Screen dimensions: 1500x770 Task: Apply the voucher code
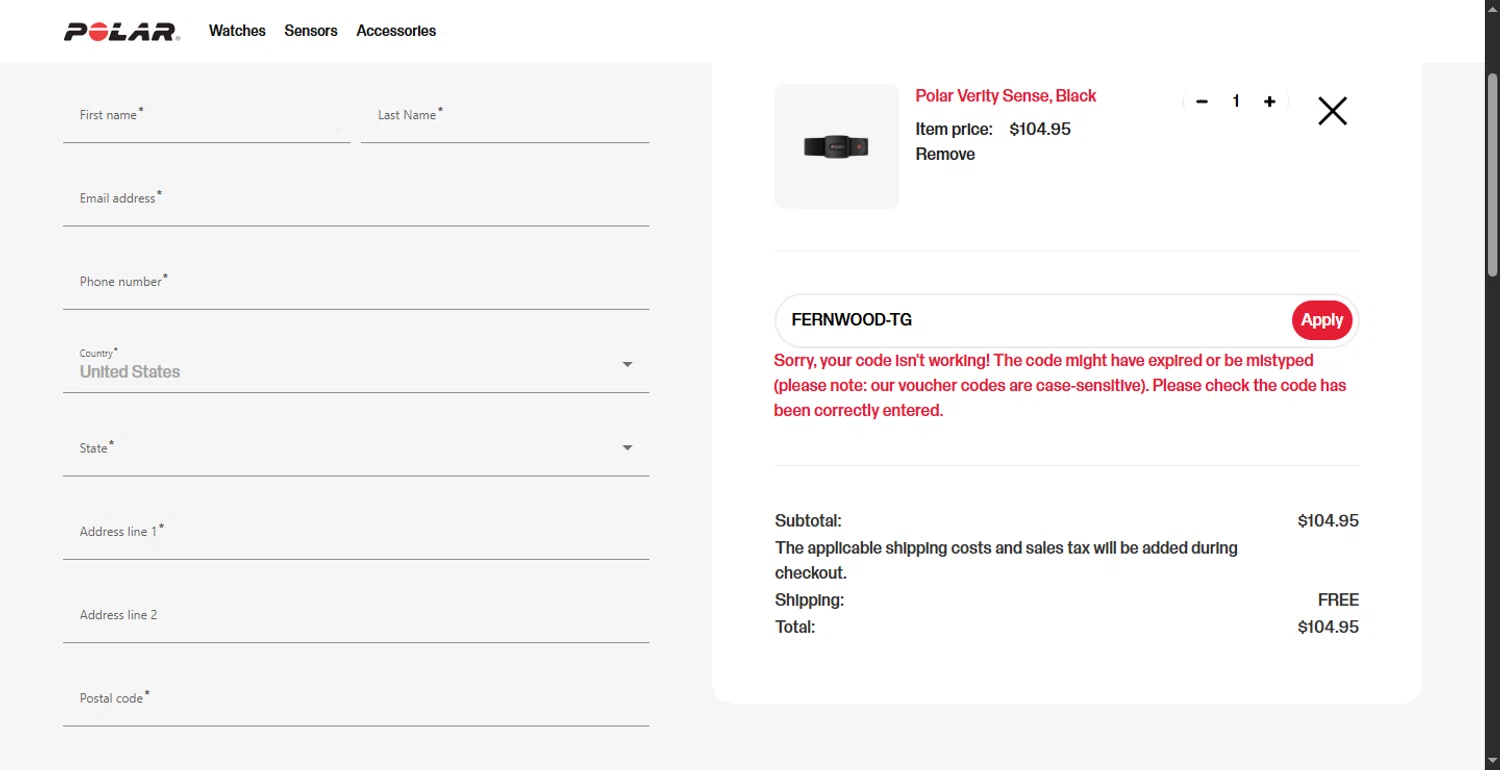click(1322, 320)
